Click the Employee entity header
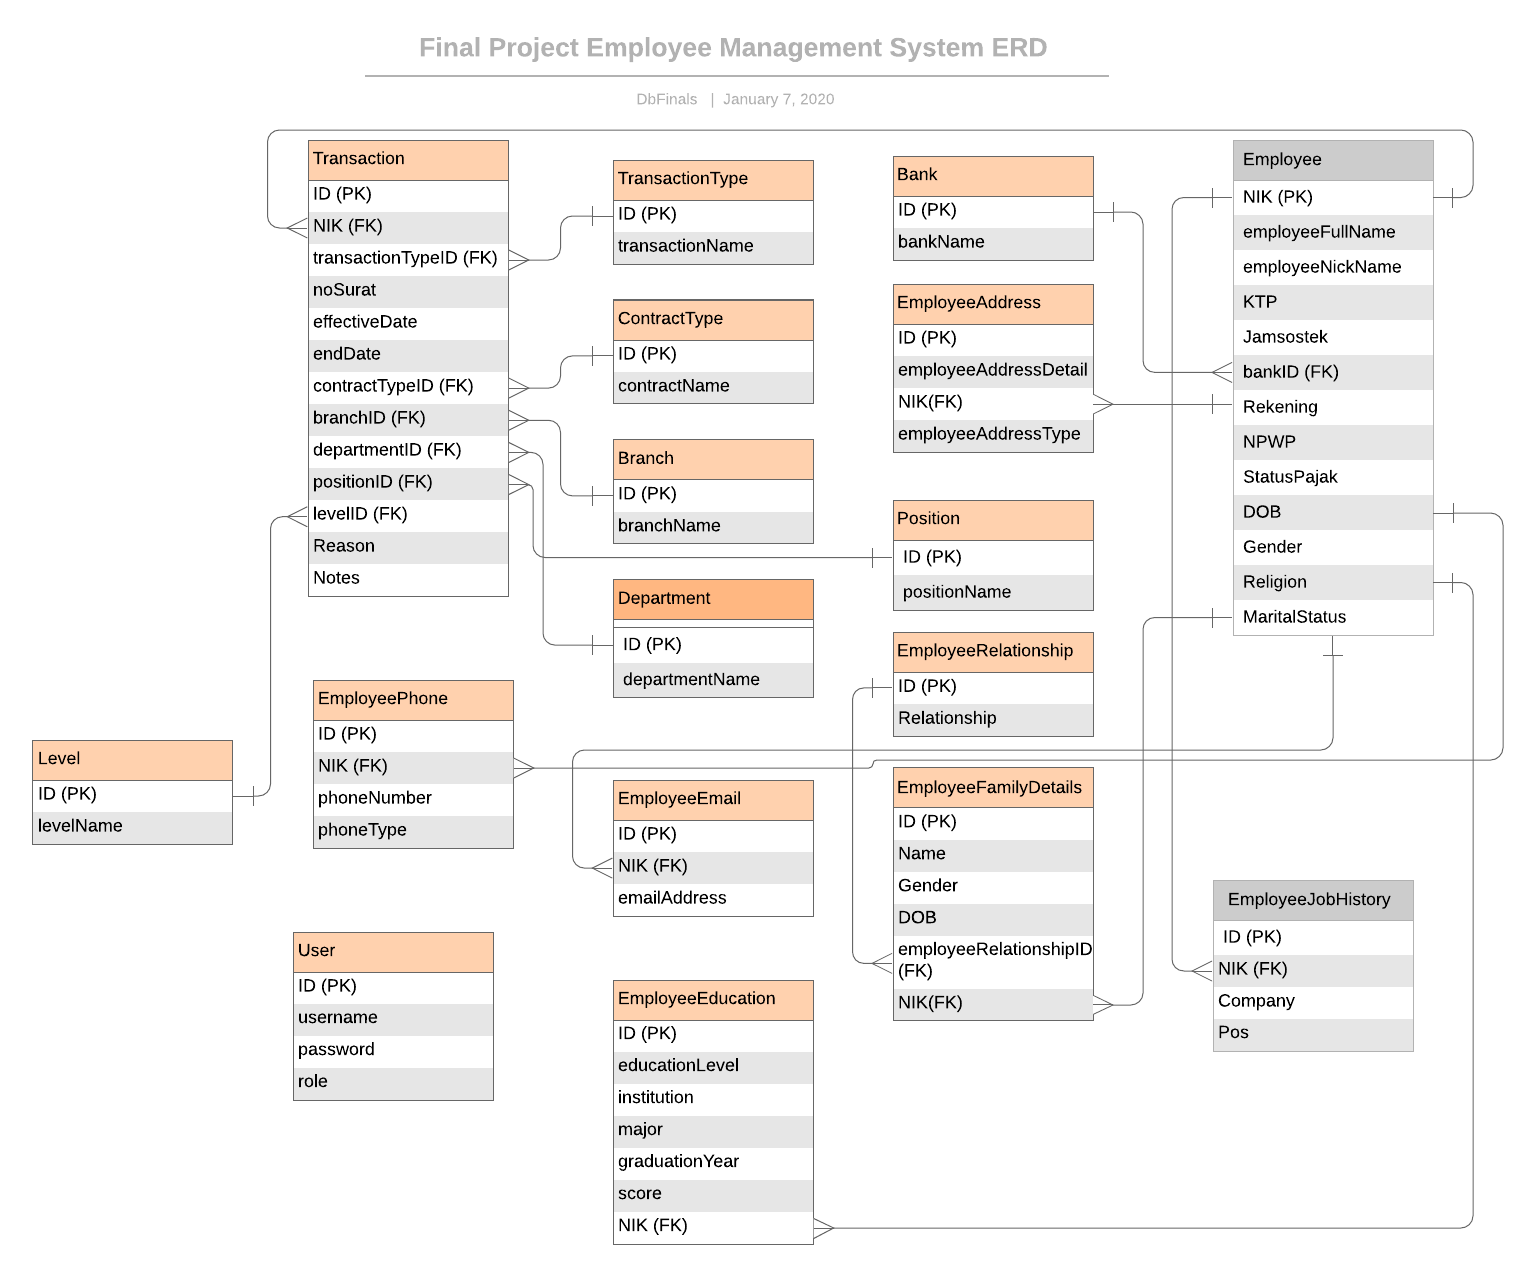The height and width of the screenshot is (1265, 1527). point(1333,160)
